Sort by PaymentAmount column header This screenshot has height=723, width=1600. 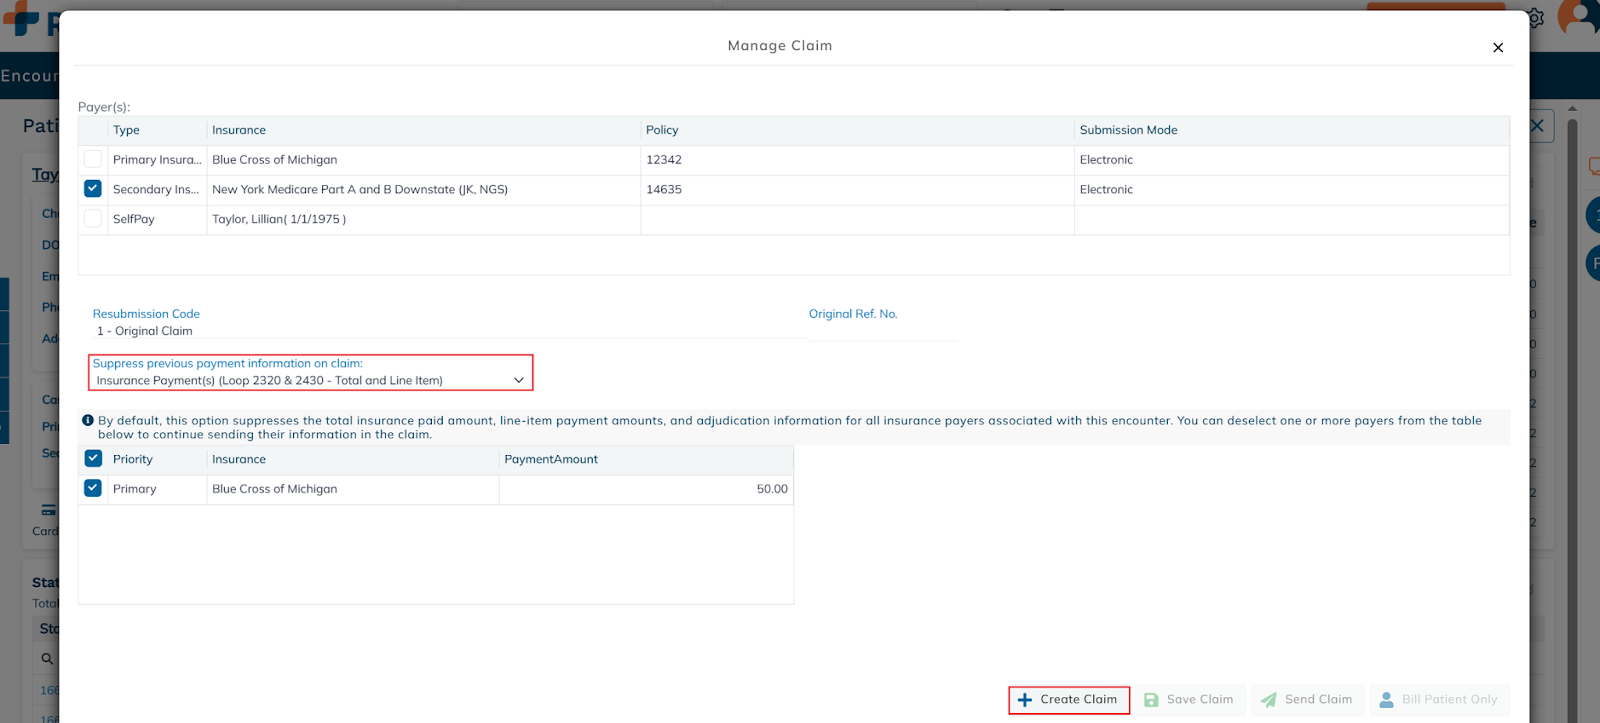pos(551,460)
